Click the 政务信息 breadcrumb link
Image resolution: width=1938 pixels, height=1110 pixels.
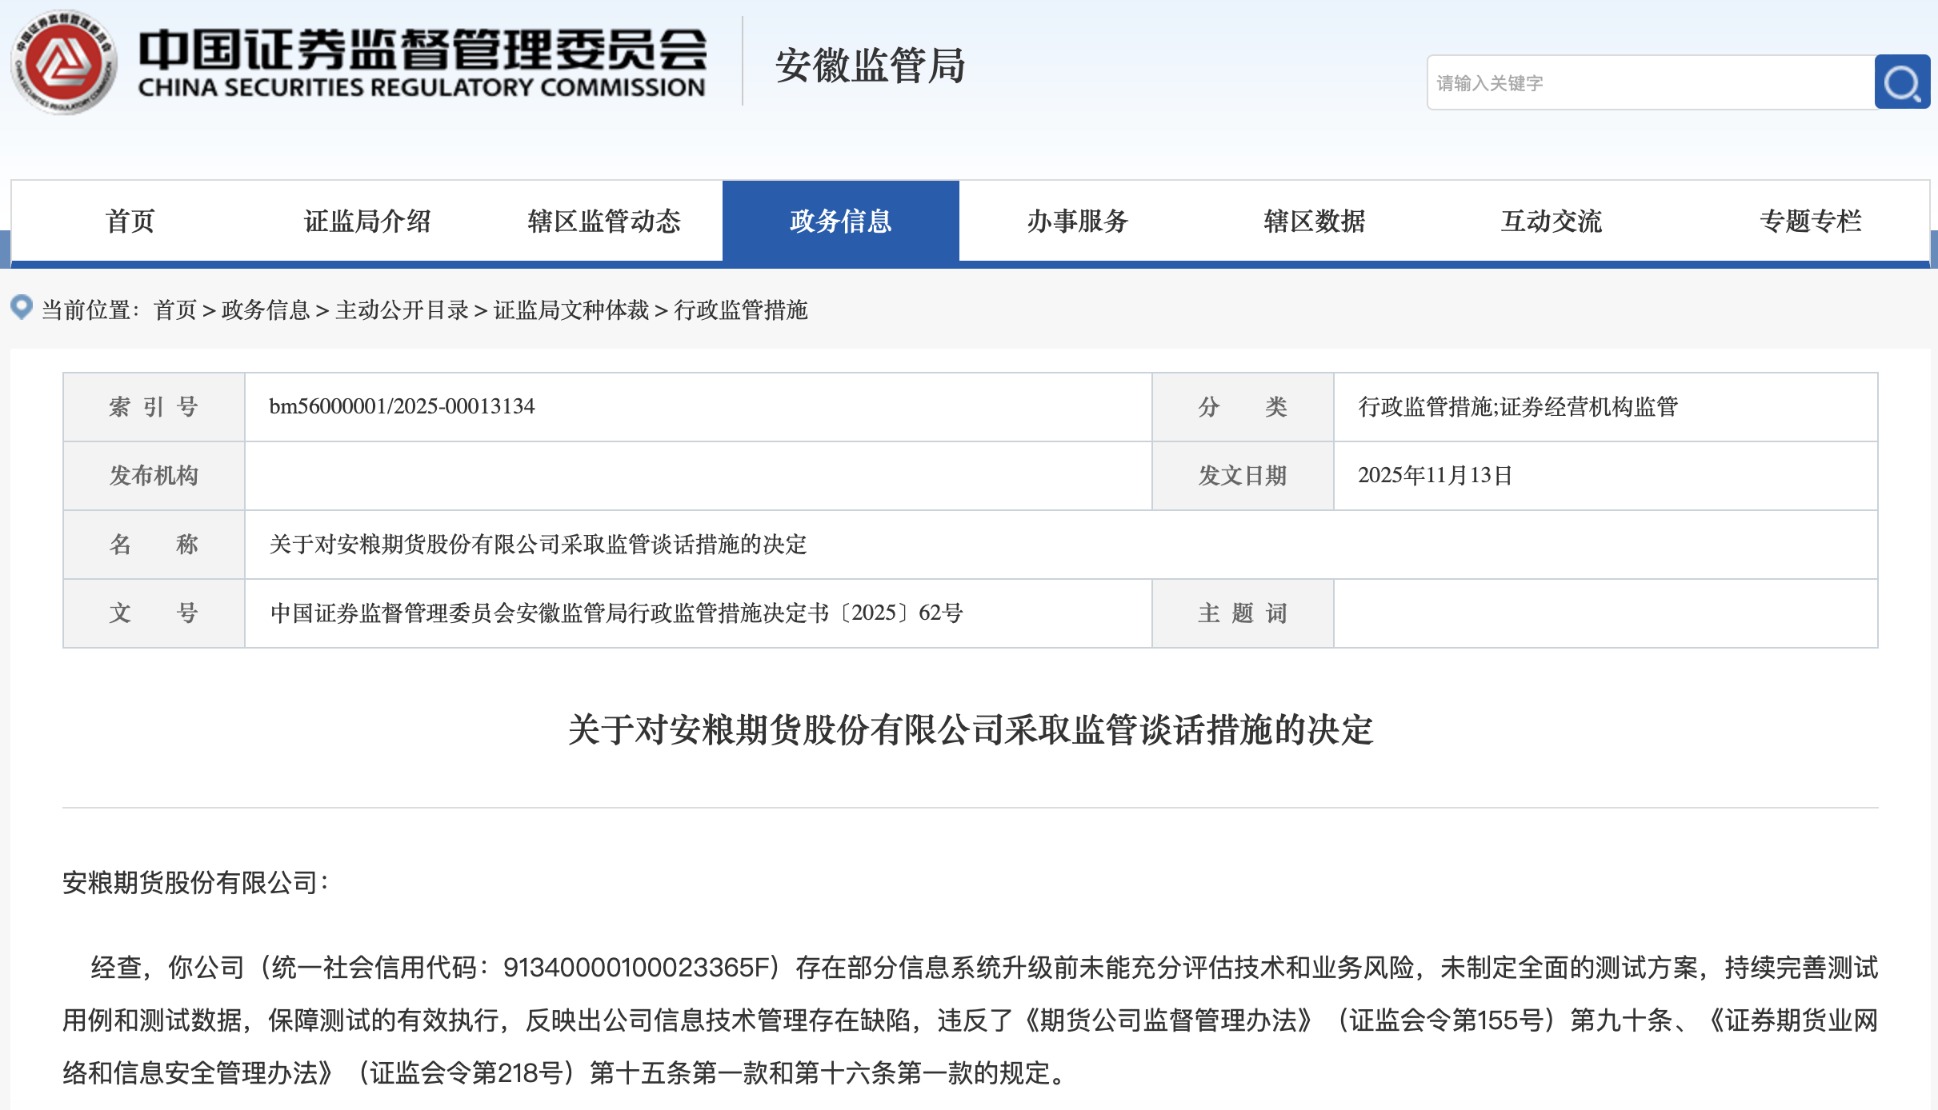tap(265, 310)
